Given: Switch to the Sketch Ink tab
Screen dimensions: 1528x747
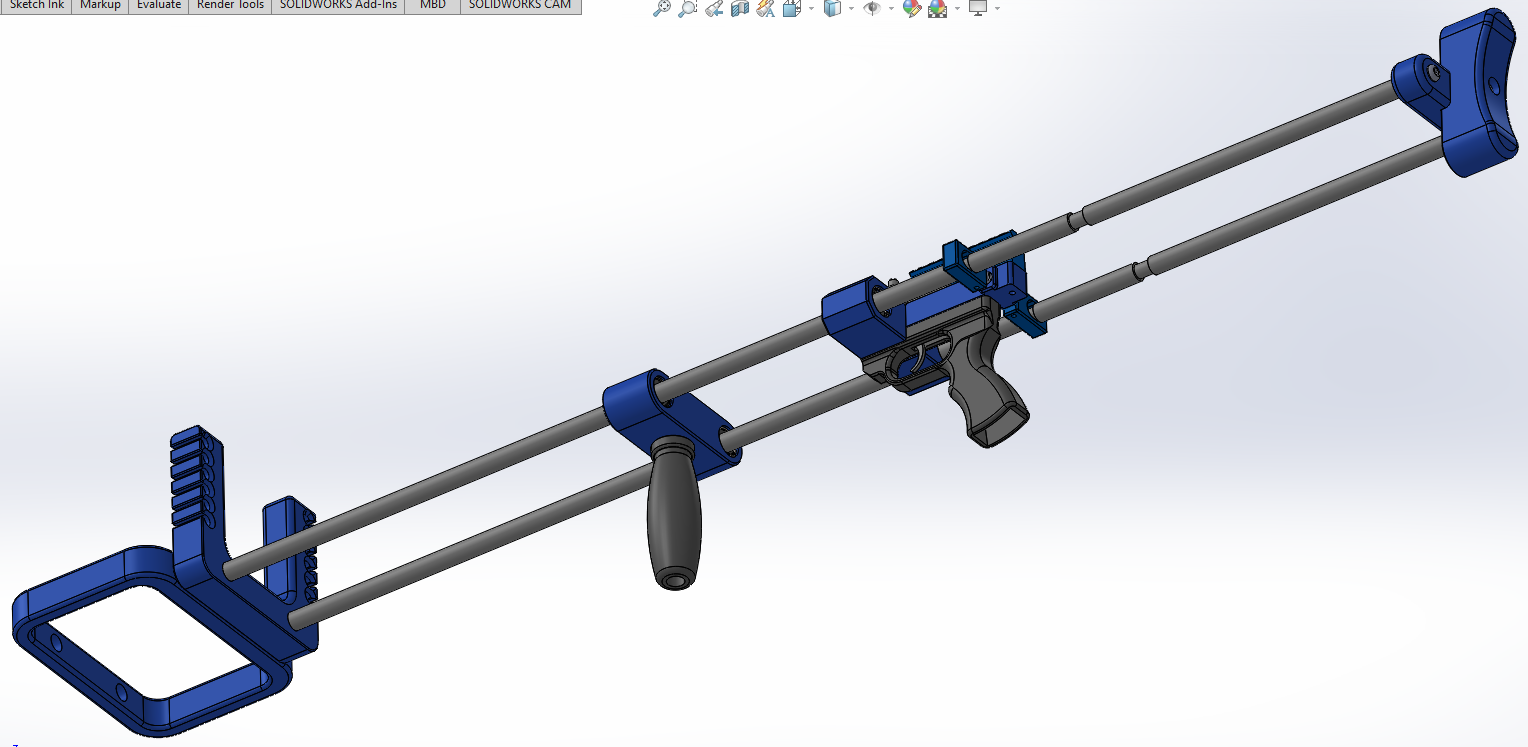Looking at the screenshot, I should (x=36, y=5).
